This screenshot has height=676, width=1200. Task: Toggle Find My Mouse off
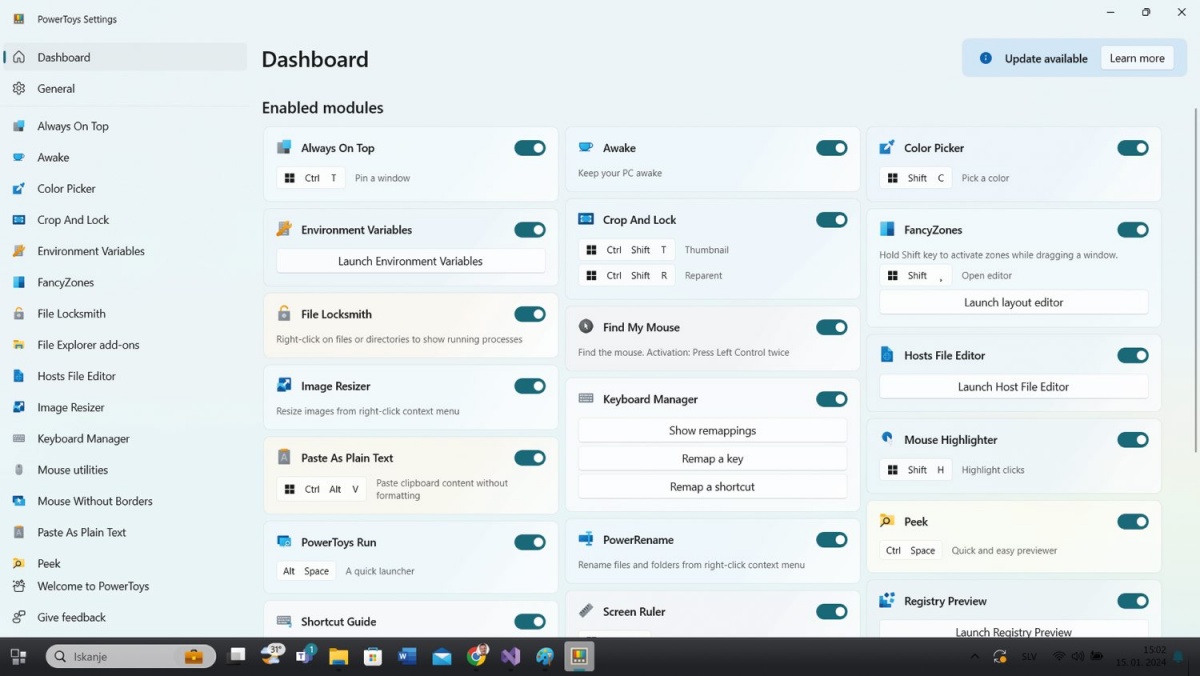coord(832,327)
